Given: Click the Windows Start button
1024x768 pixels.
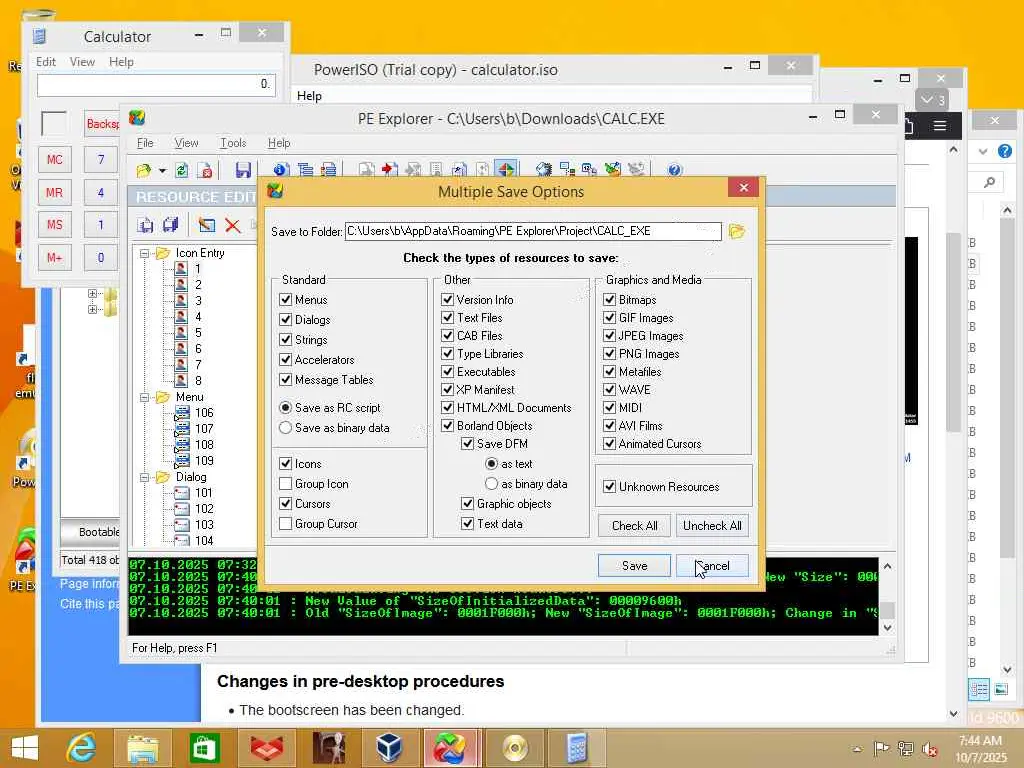Looking at the screenshot, I should 25,748.
